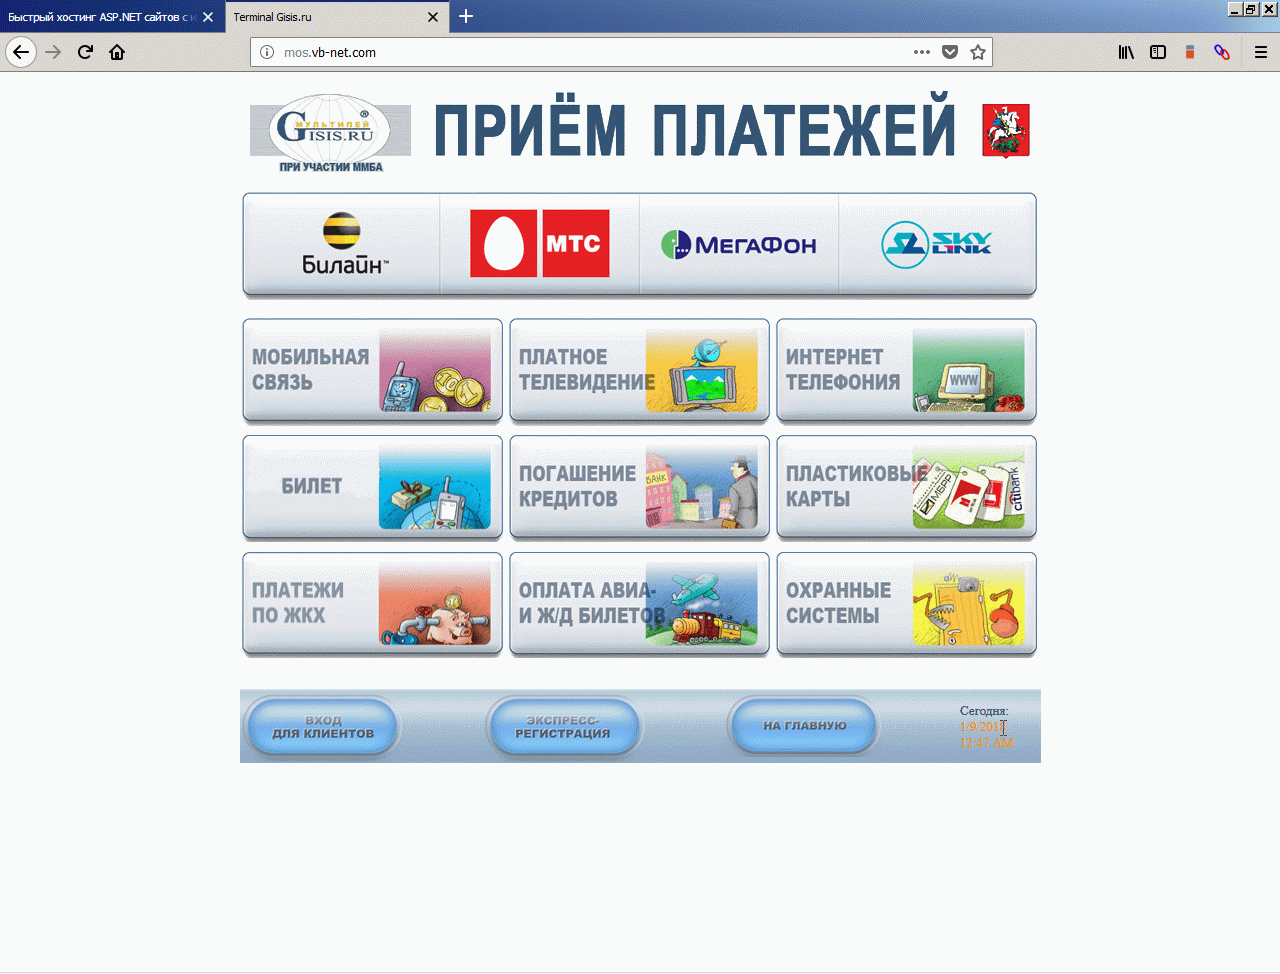Choose the Sky Link operator logo
The width and height of the screenshot is (1280, 974).
tap(937, 244)
